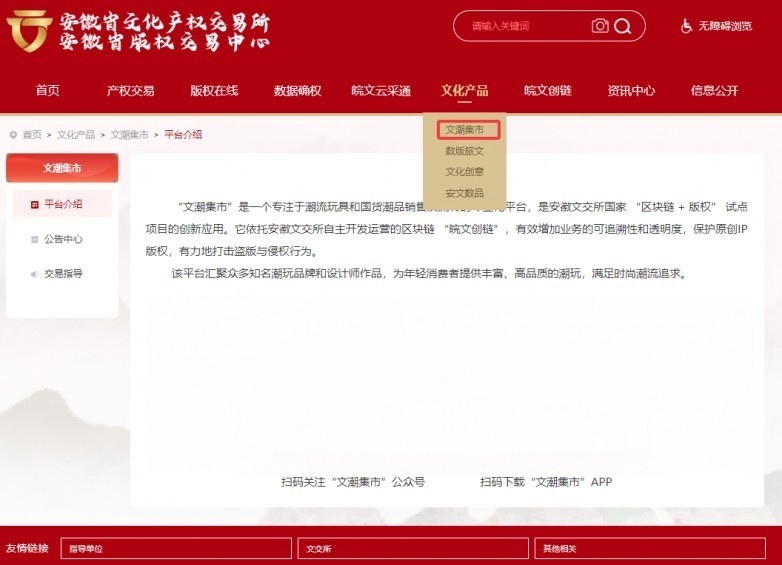782x565 pixels.
Task: Open 公告中心 in the left sidebar
Action: click(x=62, y=239)
